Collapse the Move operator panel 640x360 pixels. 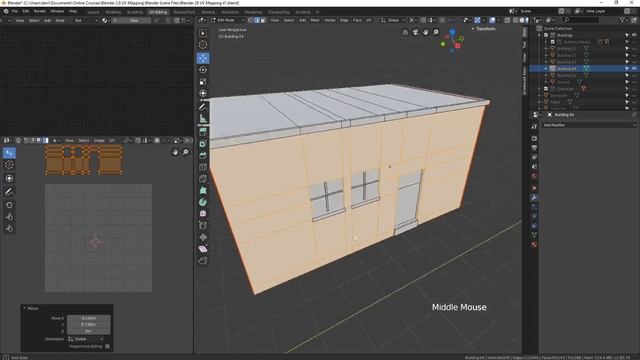click(24, 308)
